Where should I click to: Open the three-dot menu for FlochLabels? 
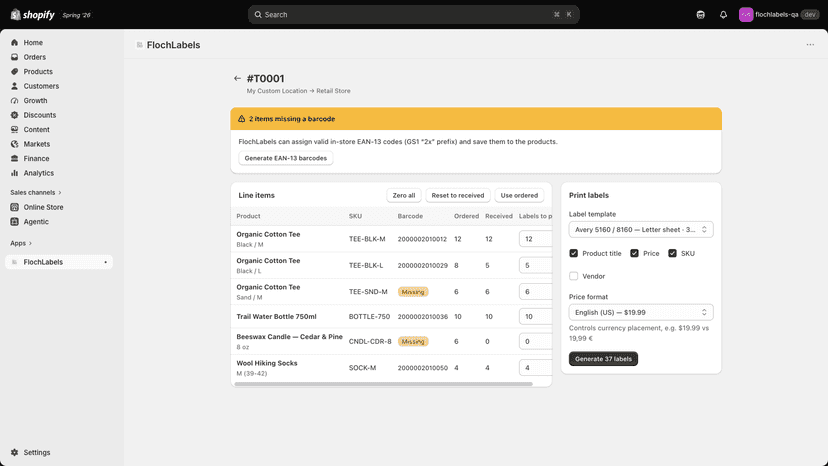(x=810, y=45)
